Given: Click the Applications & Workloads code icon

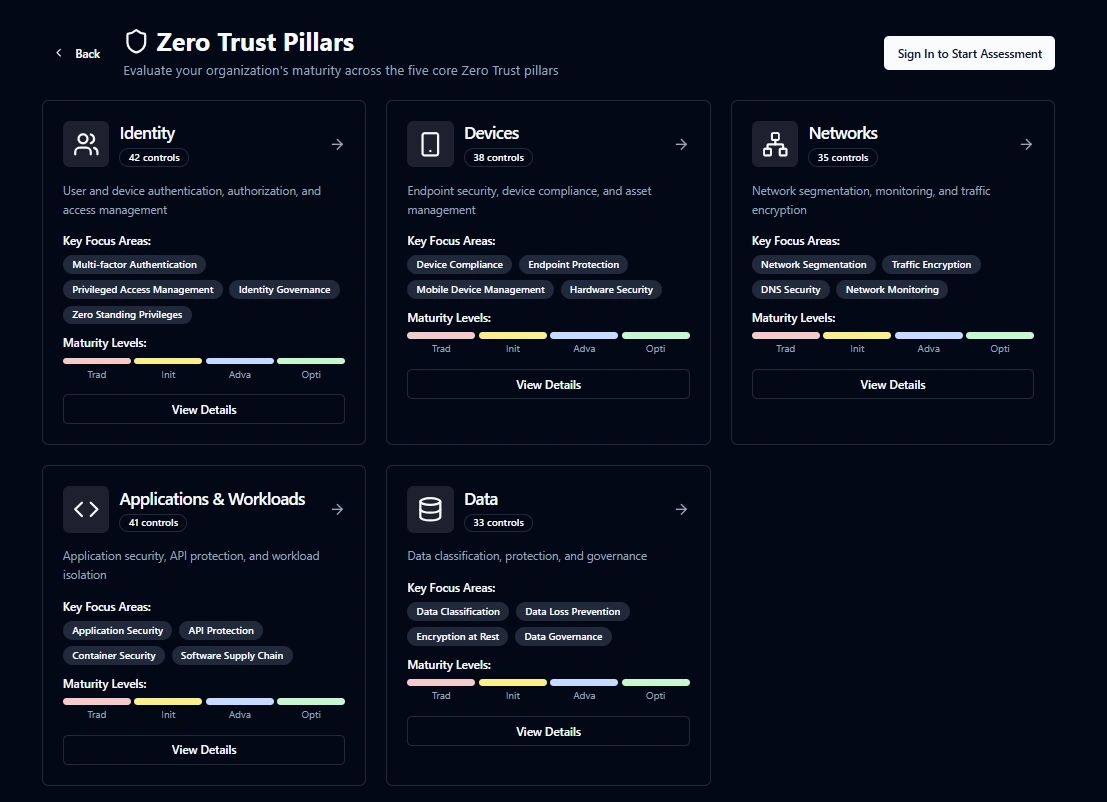Looking at the screenshot, I should click(x=86, y=509).
